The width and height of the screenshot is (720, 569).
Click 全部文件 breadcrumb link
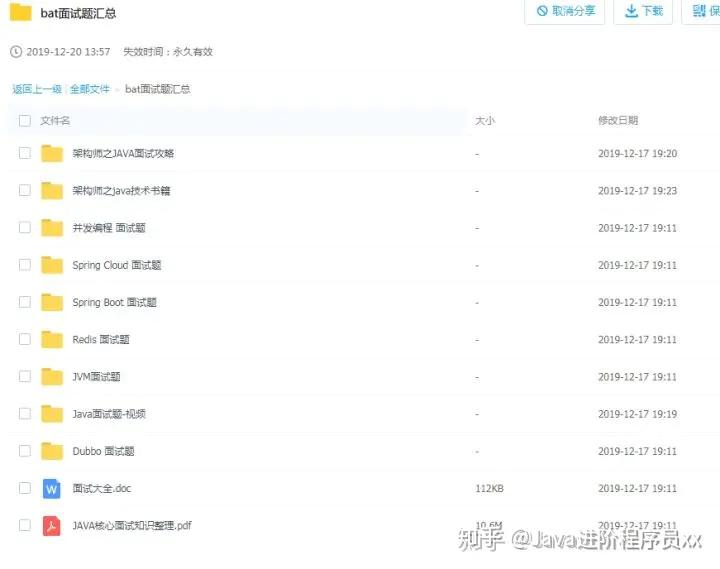[90, 89]
